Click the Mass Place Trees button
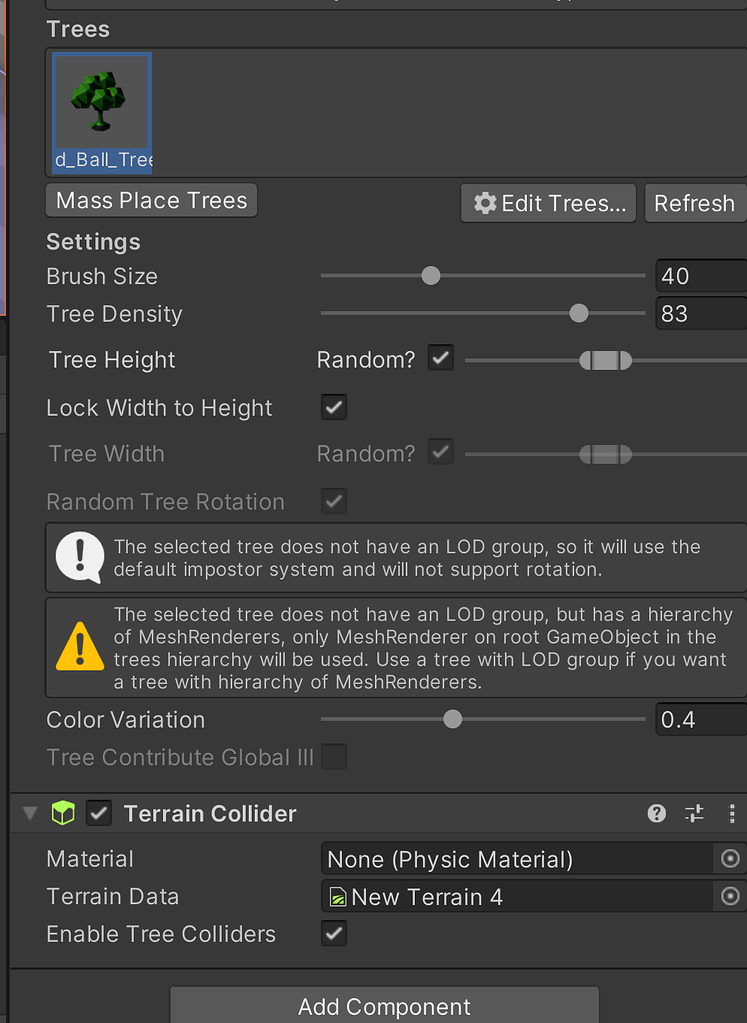This screenshot has width=747, height=1023. (150, 200)
